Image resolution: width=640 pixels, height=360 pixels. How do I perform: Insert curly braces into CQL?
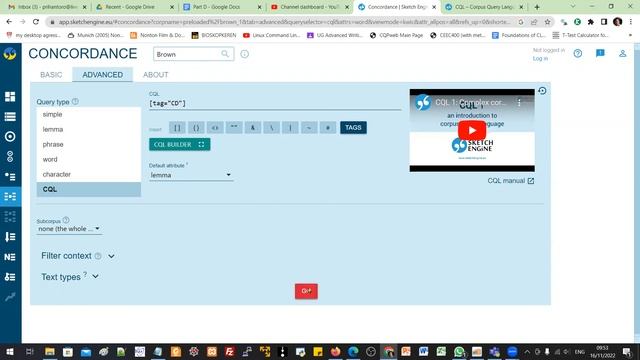(196, 128)
